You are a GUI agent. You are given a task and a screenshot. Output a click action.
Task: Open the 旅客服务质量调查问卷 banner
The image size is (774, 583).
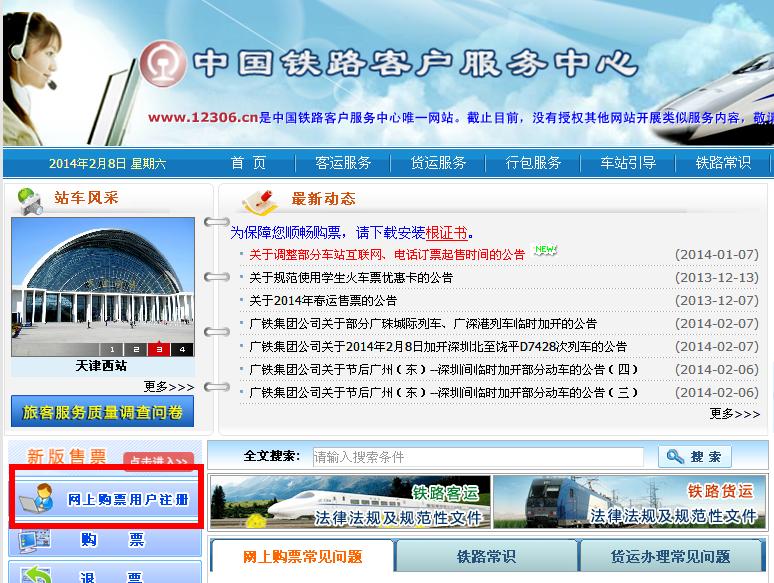[x=102, y=411]
